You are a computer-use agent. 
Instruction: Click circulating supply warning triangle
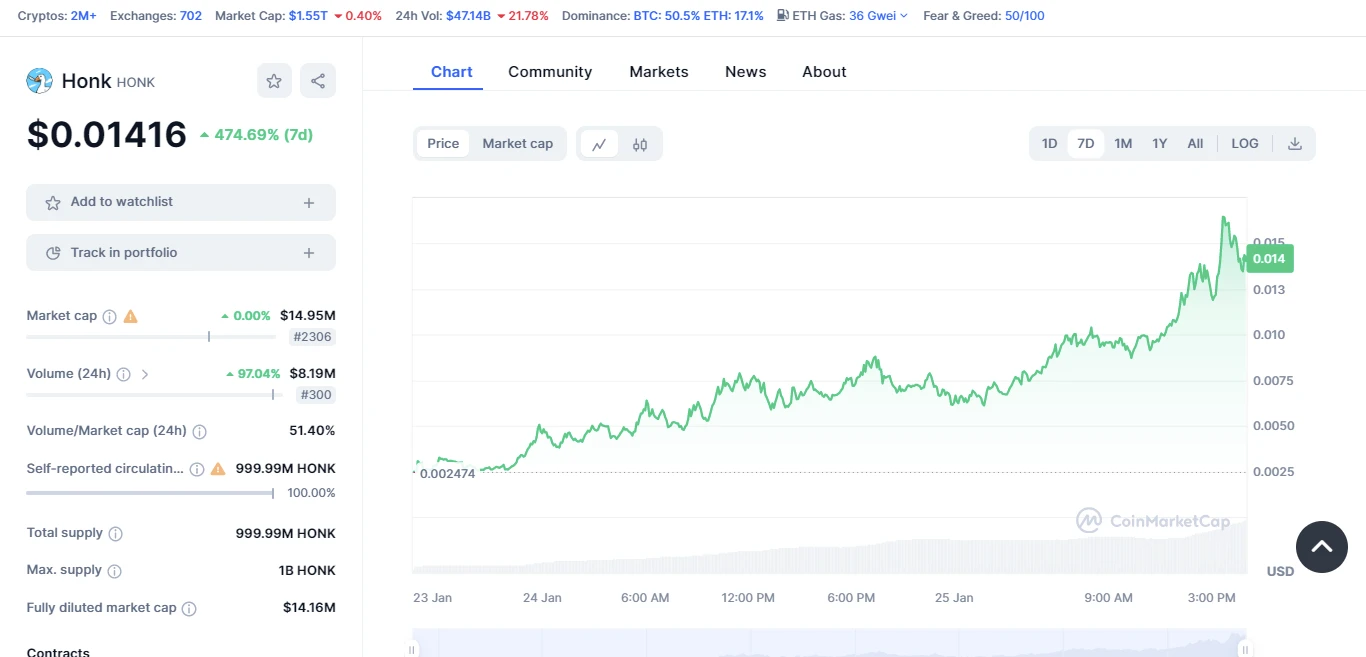point(218,469)
